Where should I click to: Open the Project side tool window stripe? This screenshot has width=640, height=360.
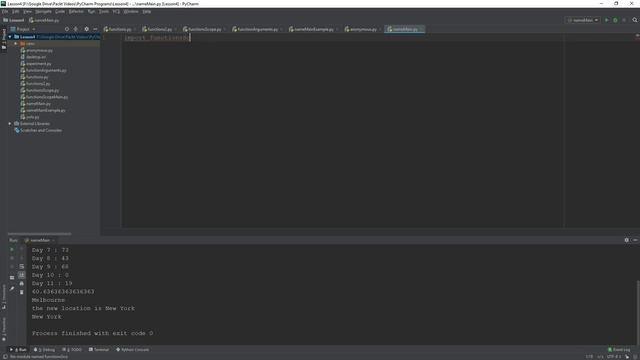tap(4, 39)
